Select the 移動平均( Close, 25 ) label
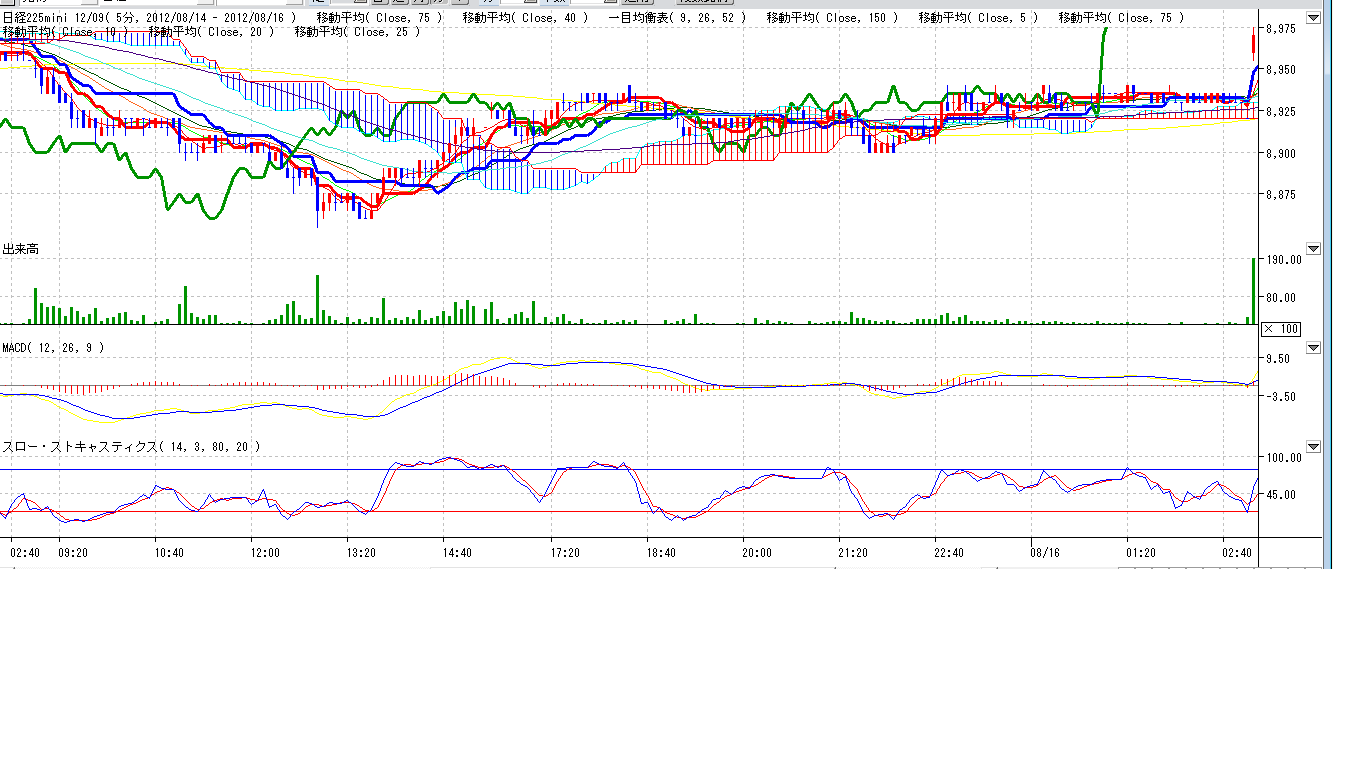Image resolution: width=1366 pixels, height=768 pixels. coord(357,32)
